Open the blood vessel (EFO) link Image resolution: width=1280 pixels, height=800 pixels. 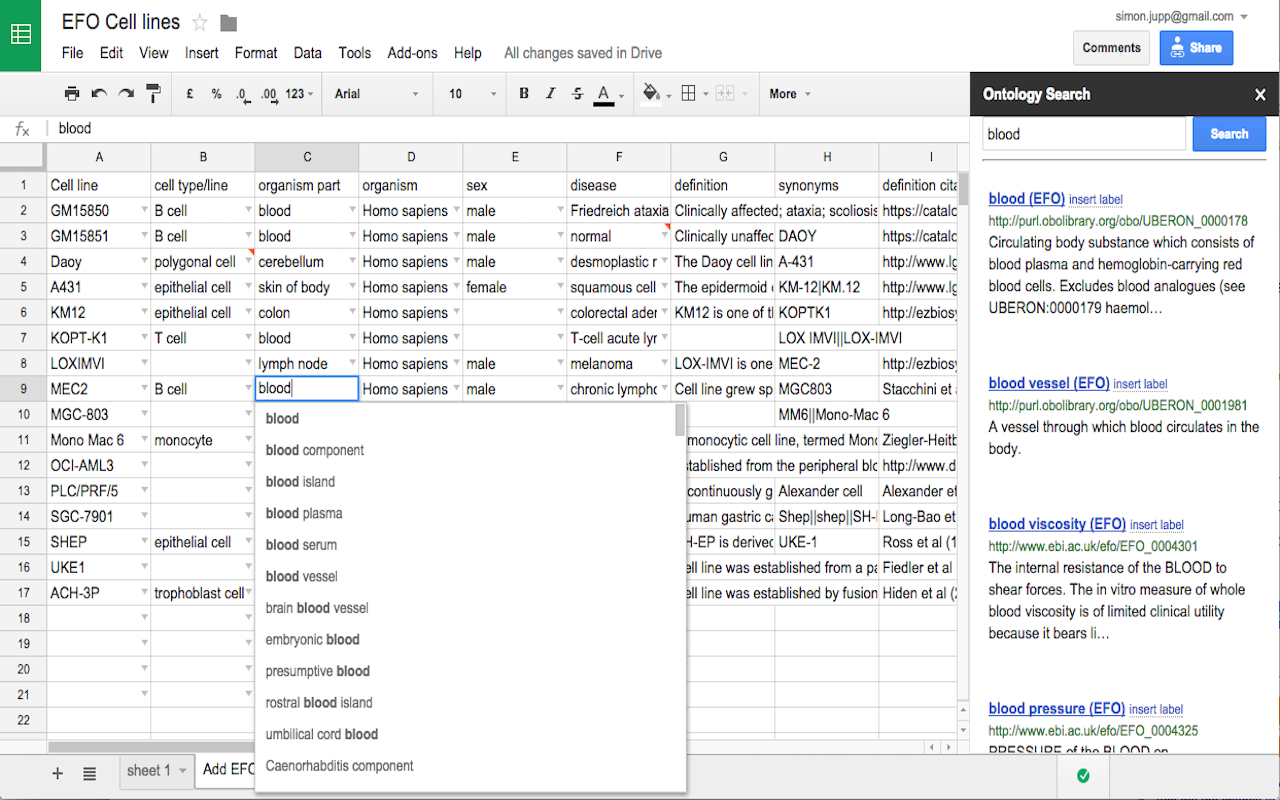coord(1049,383)
